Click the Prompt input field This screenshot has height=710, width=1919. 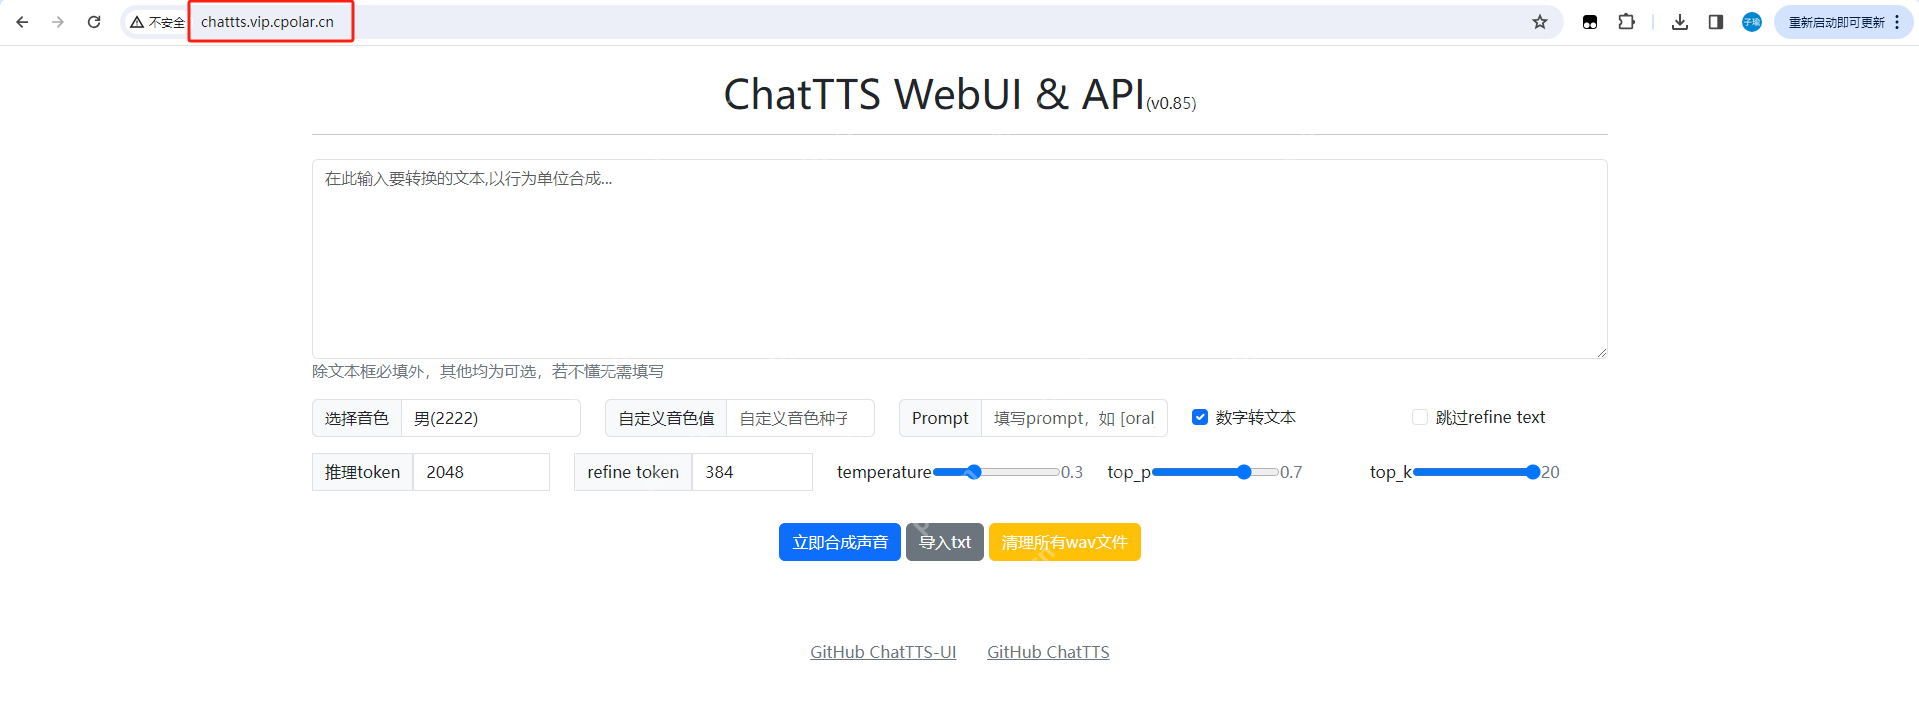(1074, 418)
